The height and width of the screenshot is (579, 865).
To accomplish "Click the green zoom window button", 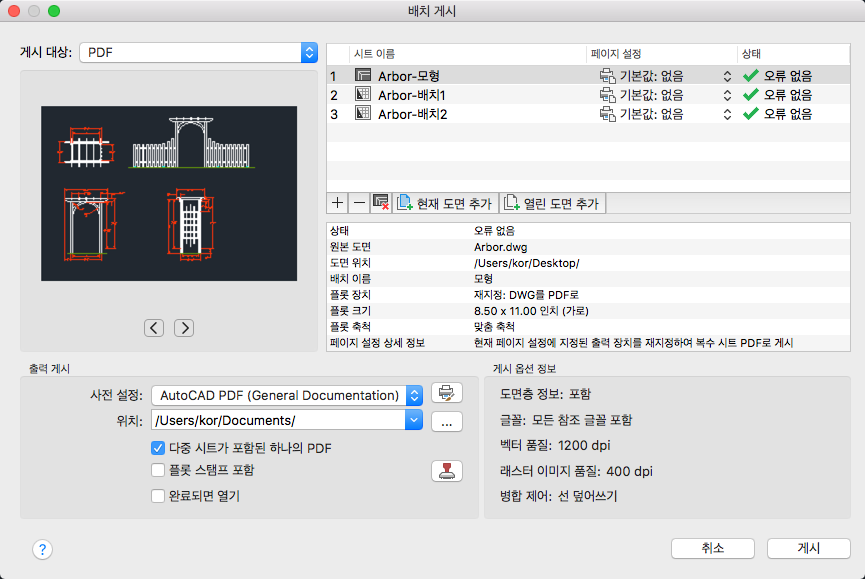I will [x=54, y=11].
